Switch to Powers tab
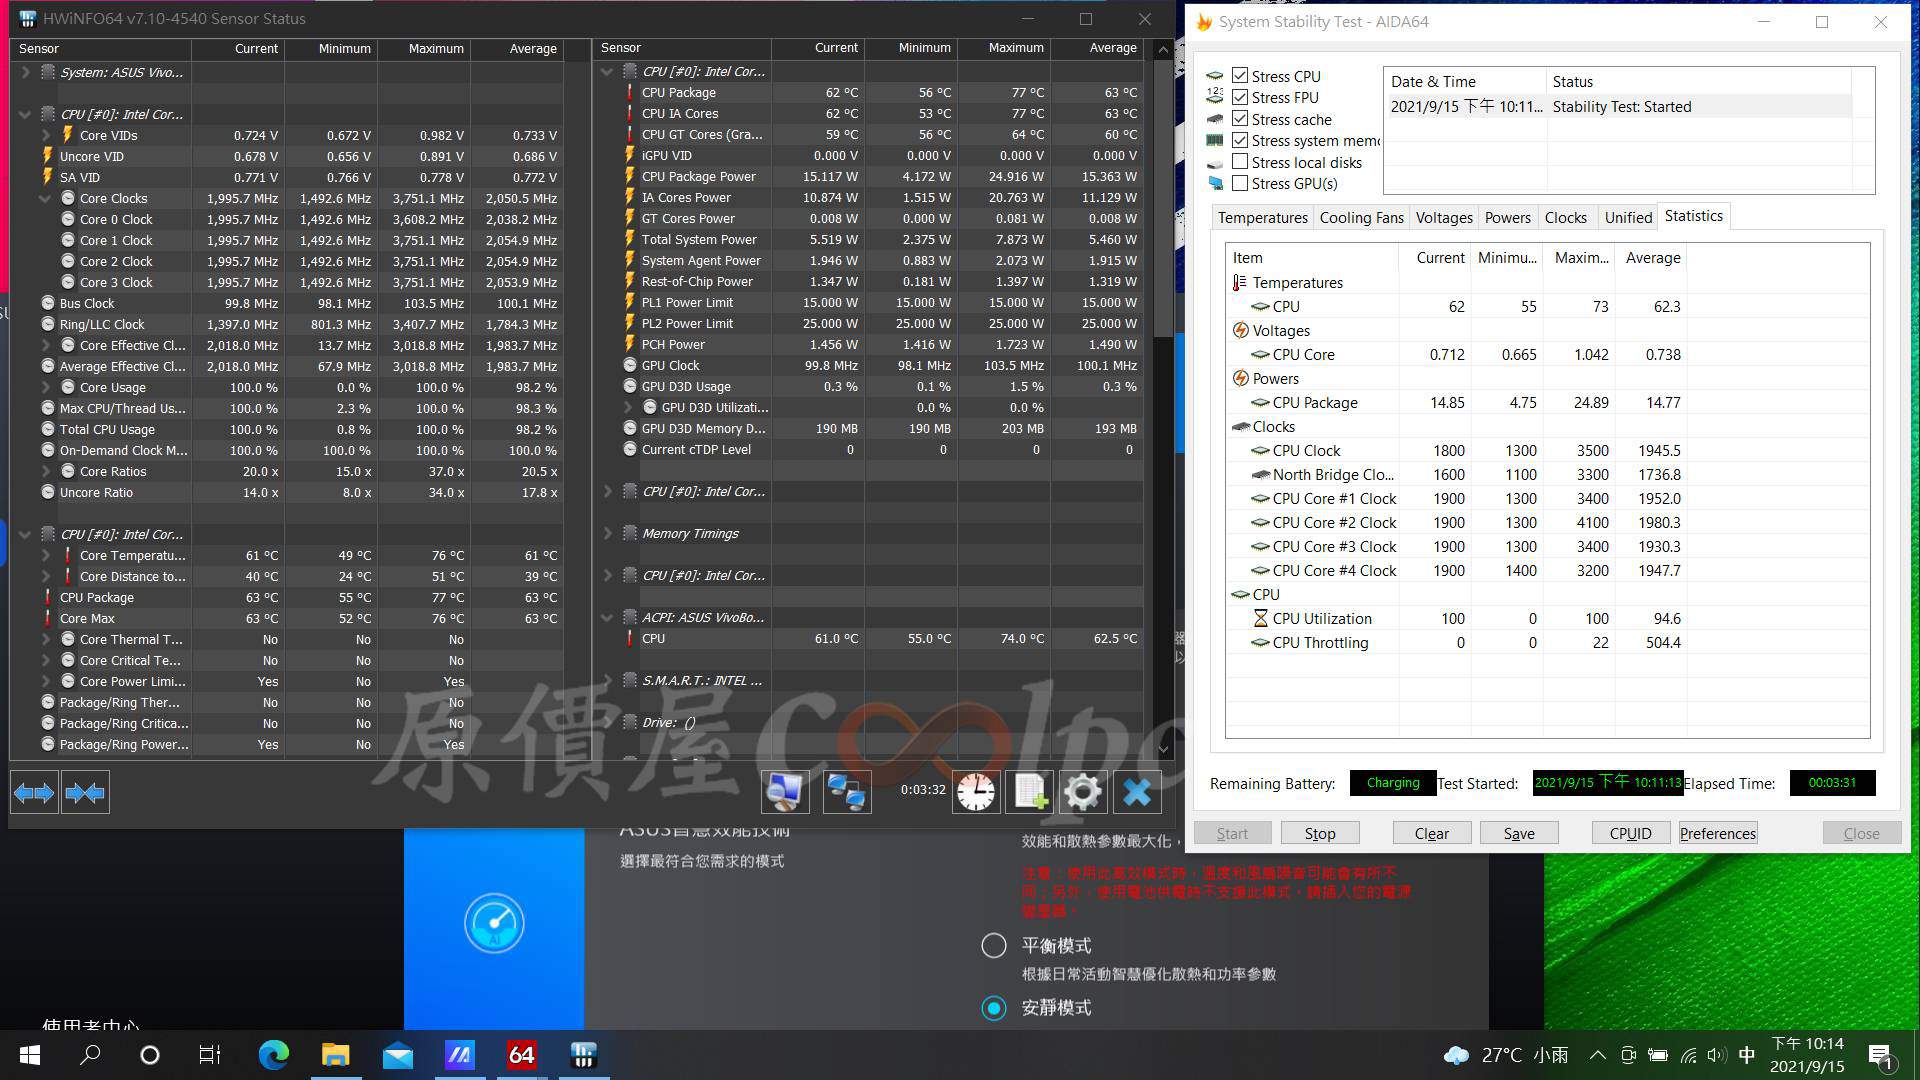This screenshot has width=1920, height=1080. pyautogui.click(x=1507, y=218)
